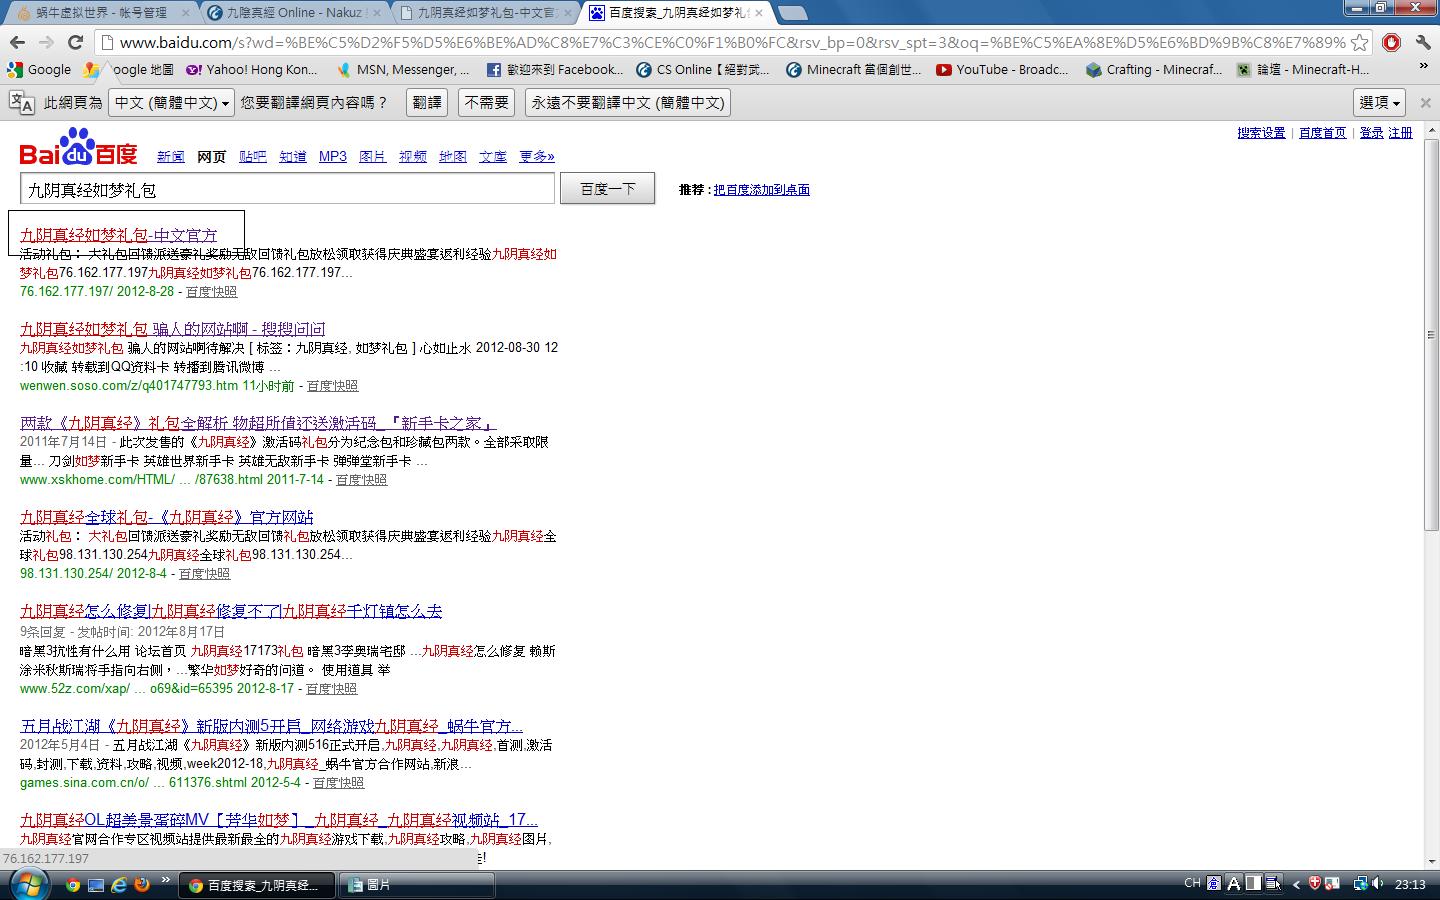Reload the page with the refresh icon

(x=75, y=42)
